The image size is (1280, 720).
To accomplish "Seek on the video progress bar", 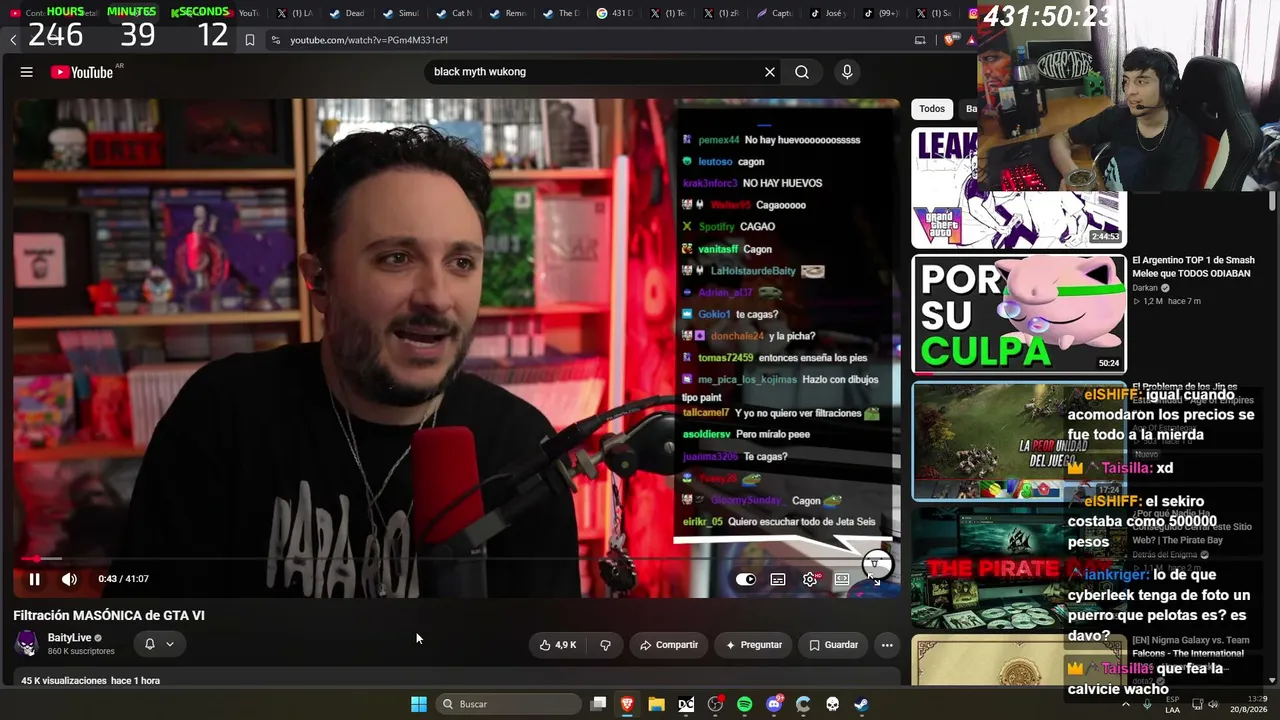I will pos(456,559).
